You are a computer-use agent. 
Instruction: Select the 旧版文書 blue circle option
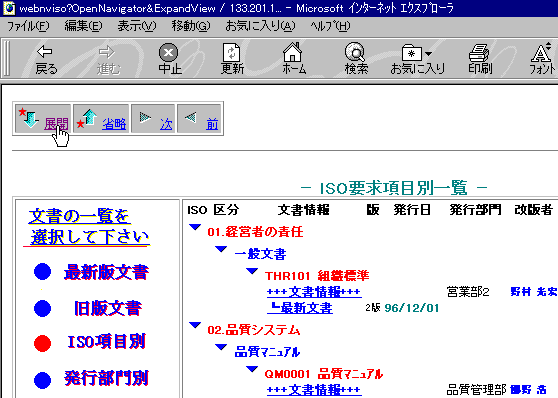[x=42, y=308]
